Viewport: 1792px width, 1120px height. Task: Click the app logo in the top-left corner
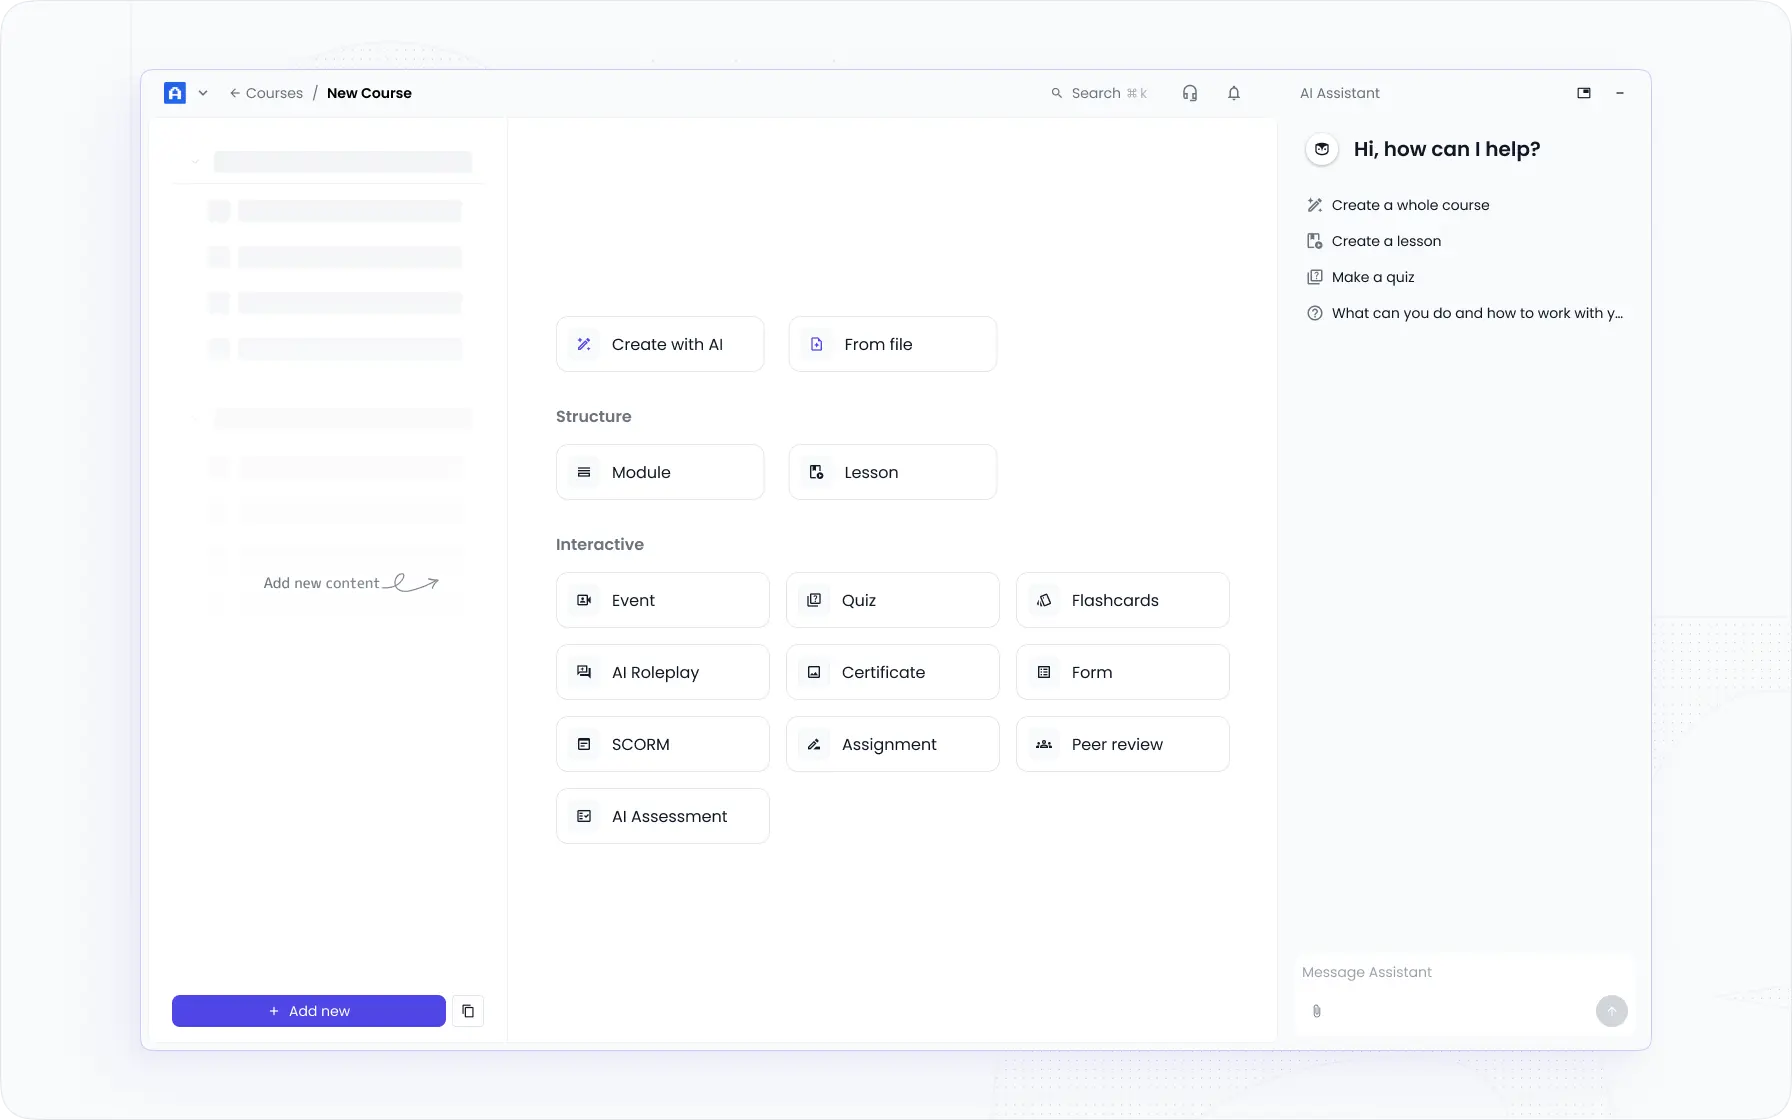174,92
